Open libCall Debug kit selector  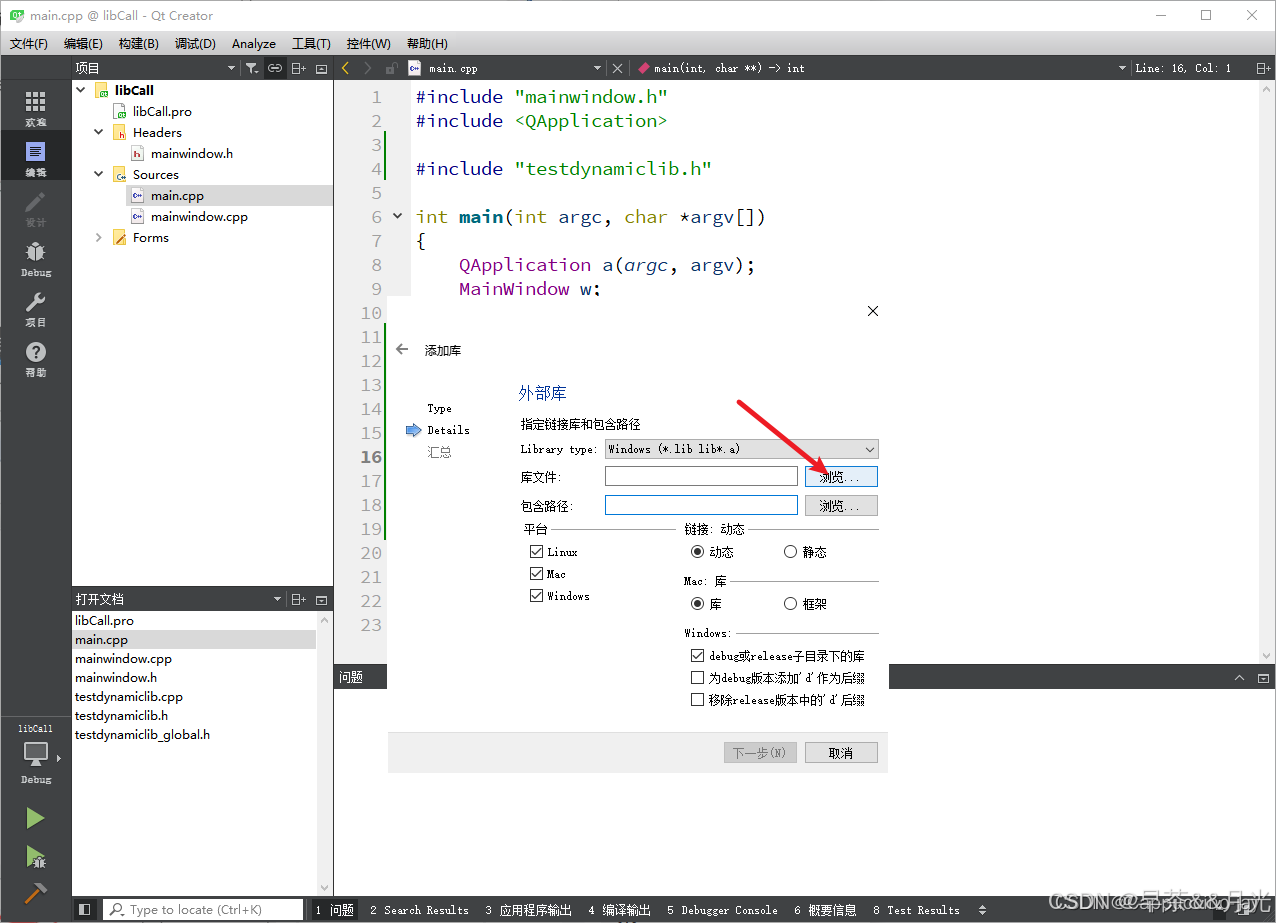coord(35,755)
